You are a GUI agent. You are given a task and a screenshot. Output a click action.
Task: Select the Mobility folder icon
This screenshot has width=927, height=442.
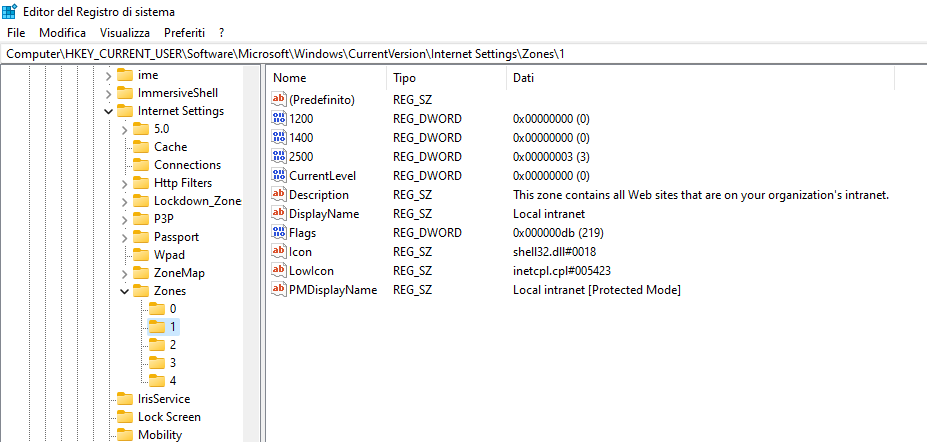point(125,435)
